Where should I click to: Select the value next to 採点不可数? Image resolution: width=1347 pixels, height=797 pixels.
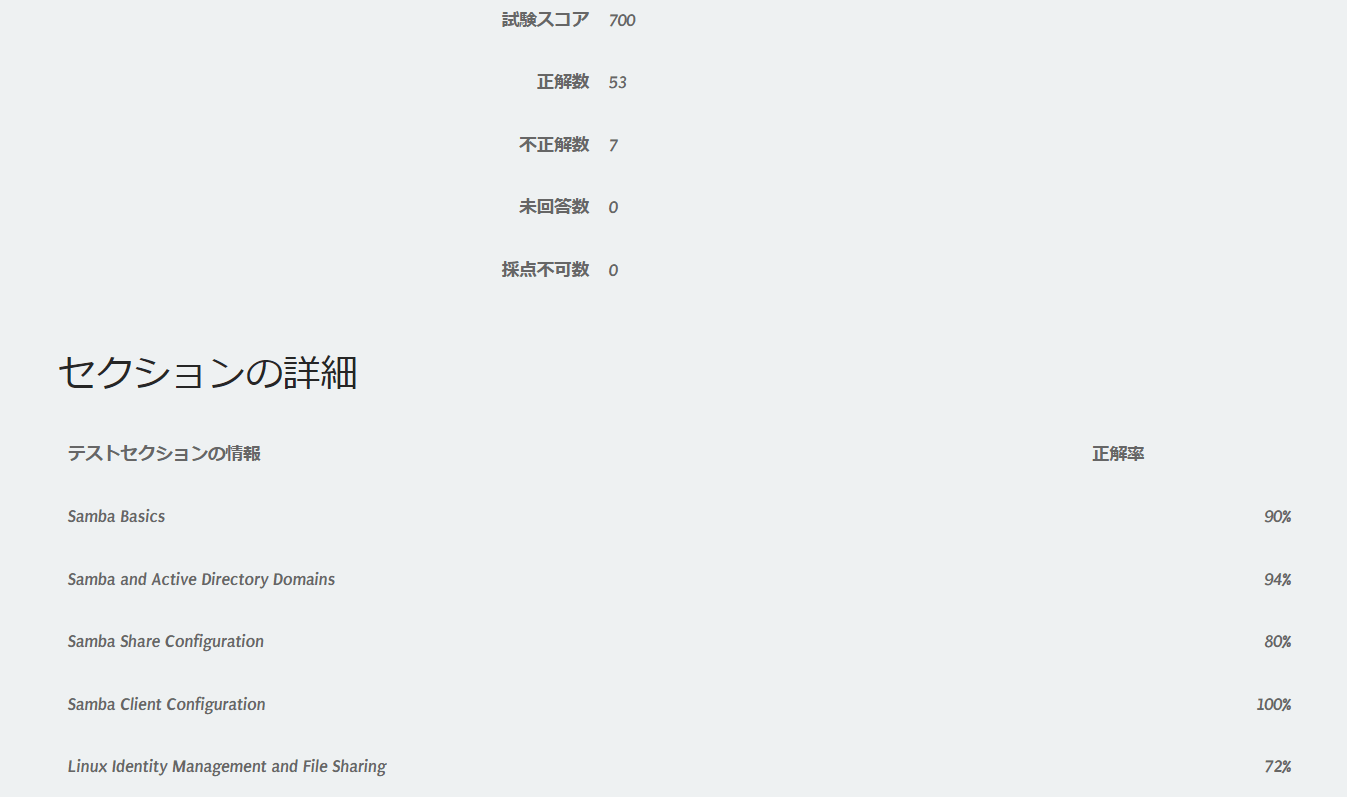coord(613,270)
